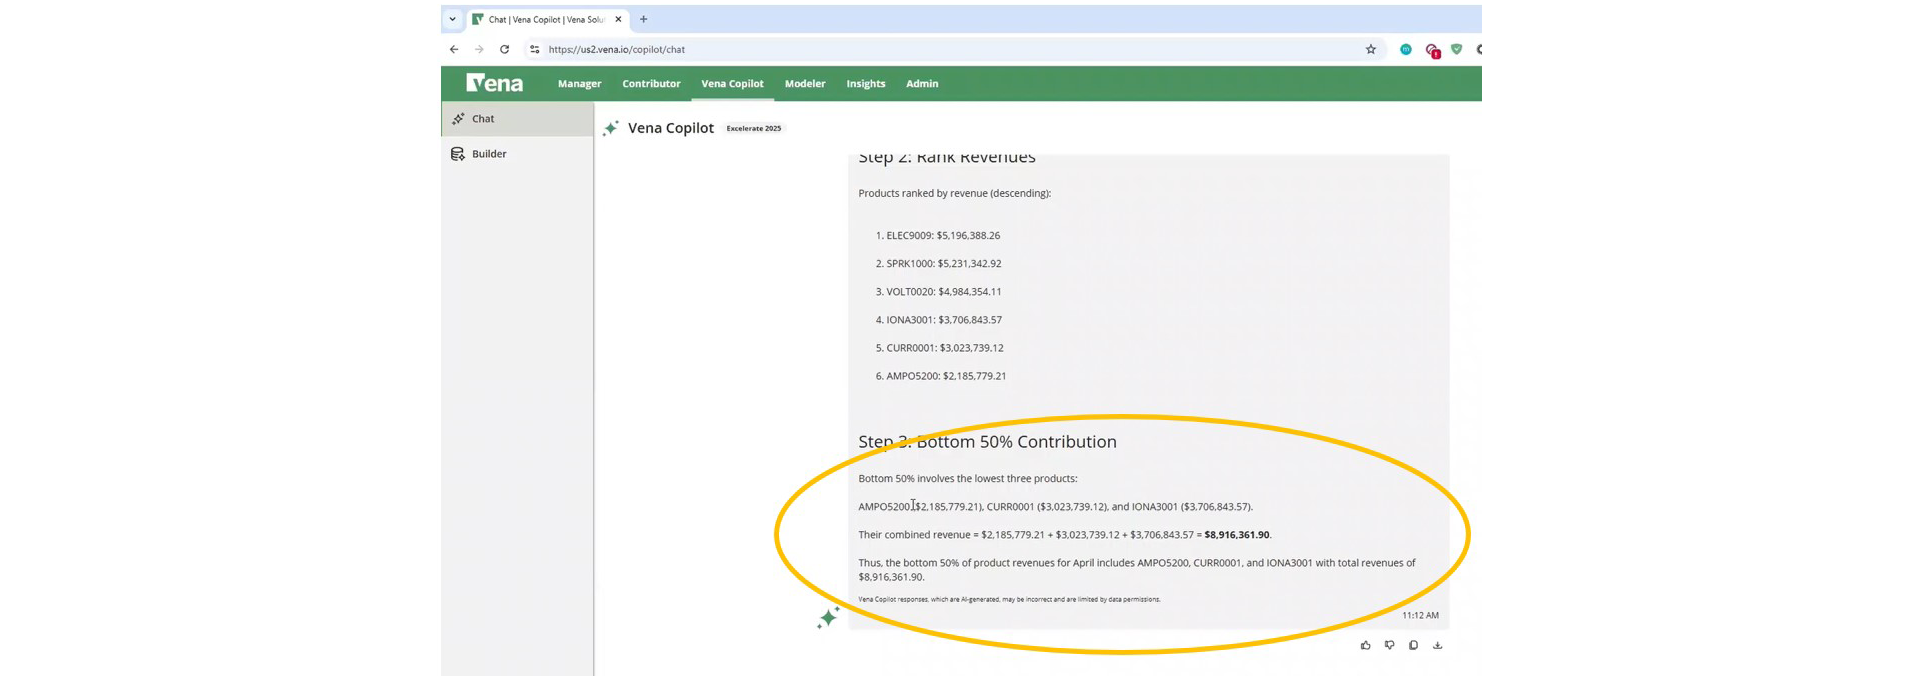Screen dimensions: 1920x680
Task: Download the Copilot response
Action: 1438,645
